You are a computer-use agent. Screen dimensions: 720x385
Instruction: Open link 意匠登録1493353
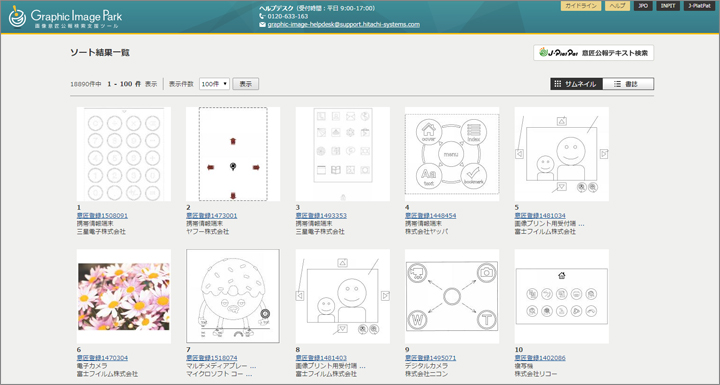[321, 215]
